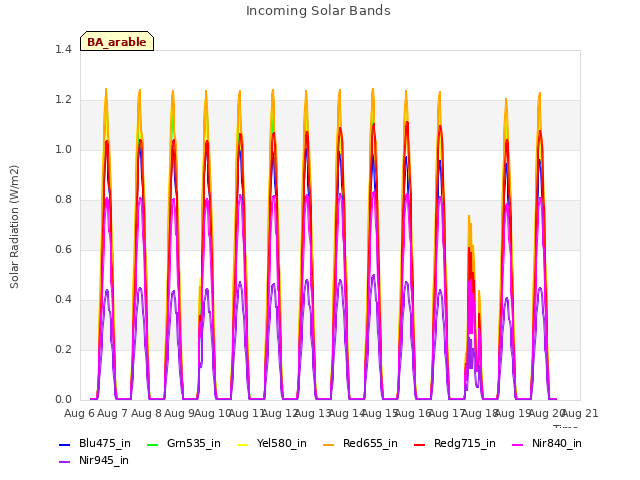Click the red Redg715_in color marker
Viewport: 640px width, 480px height.
pos(419,444)
